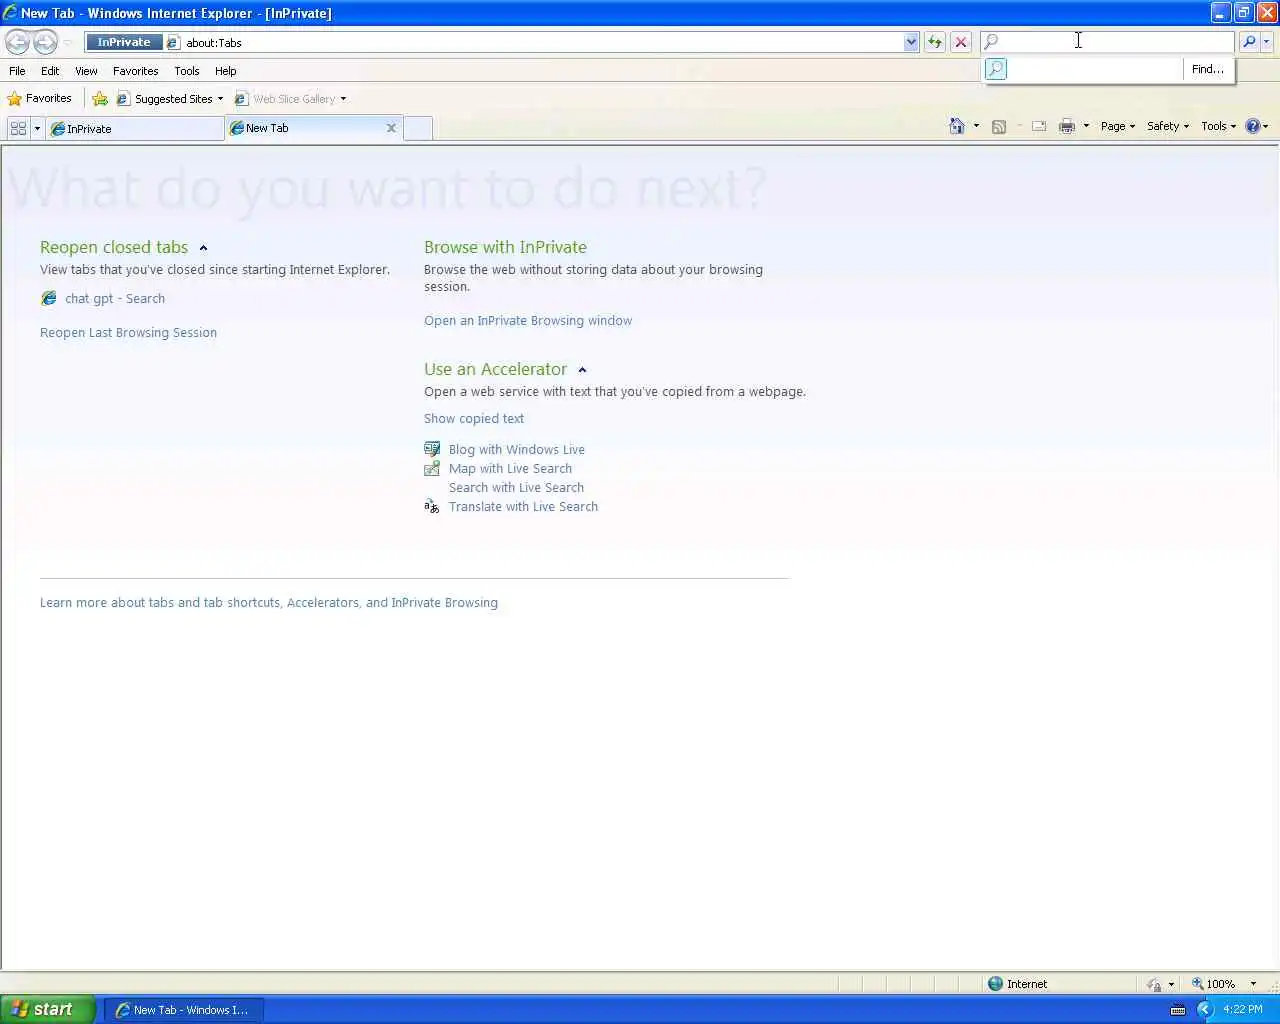Click the Translate with Live Search icon
Viewport: 1280px width, 1024px height.
pos(432,506)
